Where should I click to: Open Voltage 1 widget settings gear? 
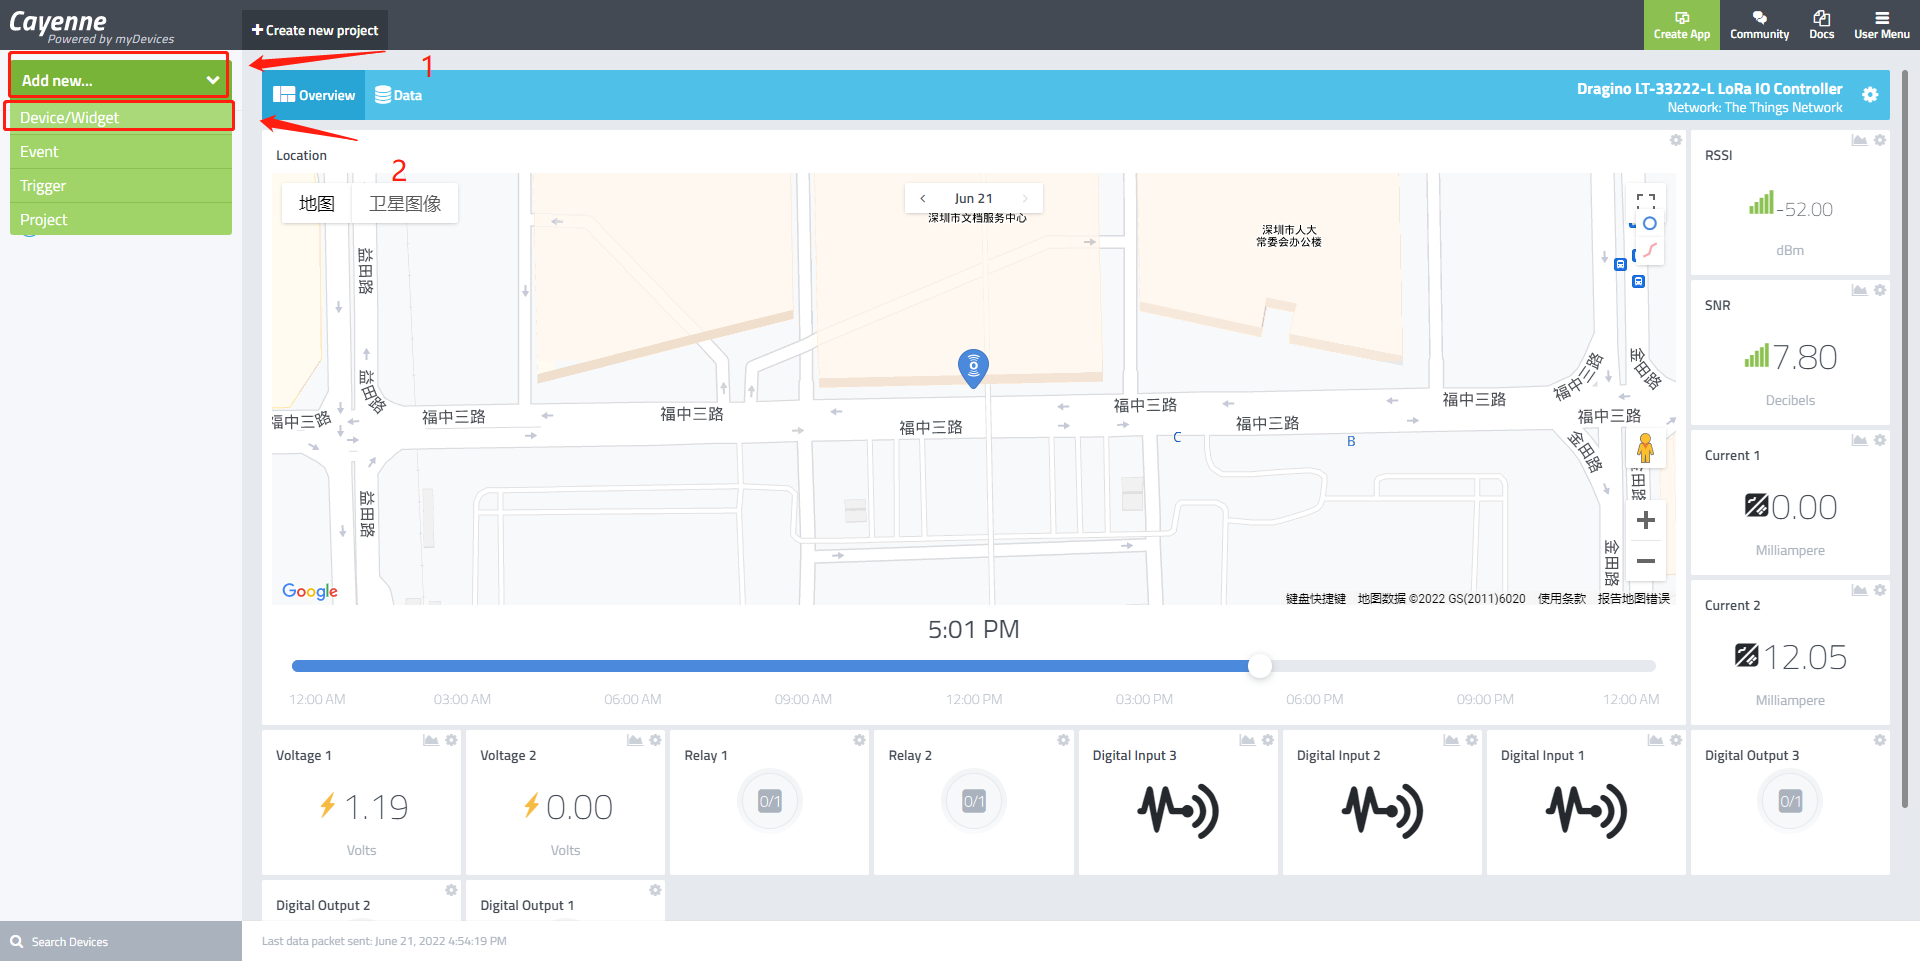[451, 740]
